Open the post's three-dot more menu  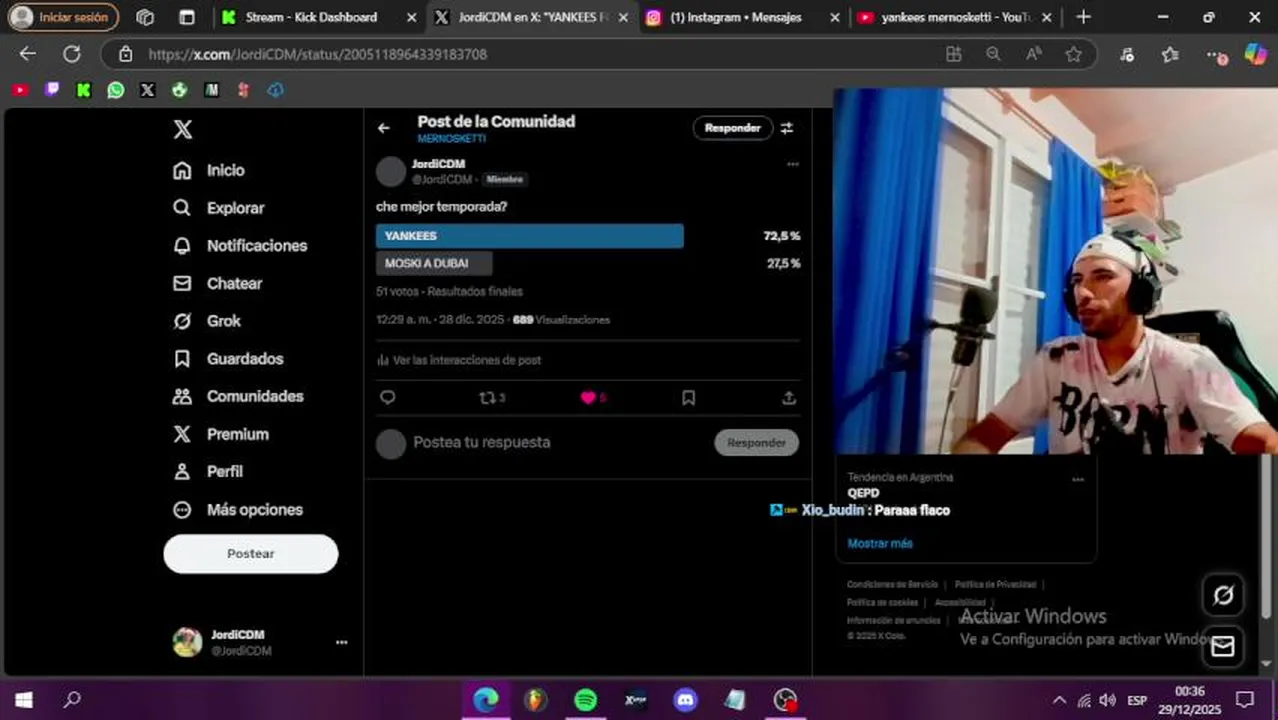[793, 164]
